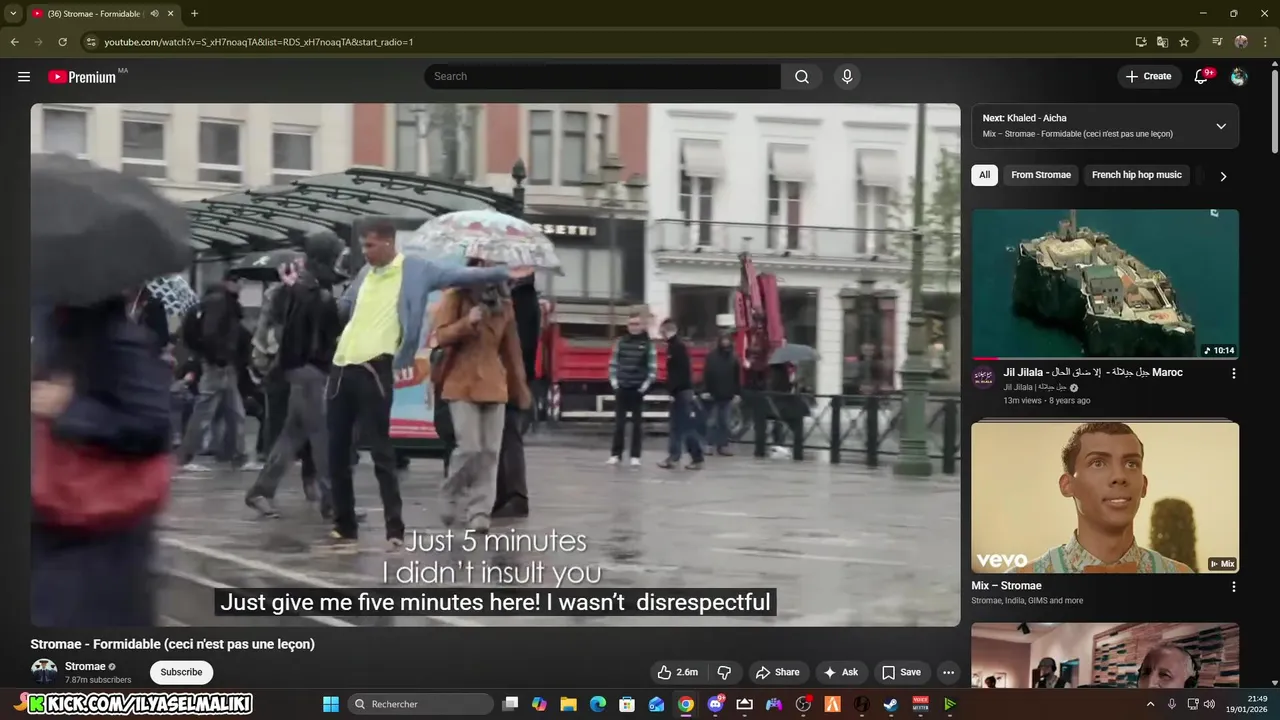Go back in browser history

tap(14, 42)
